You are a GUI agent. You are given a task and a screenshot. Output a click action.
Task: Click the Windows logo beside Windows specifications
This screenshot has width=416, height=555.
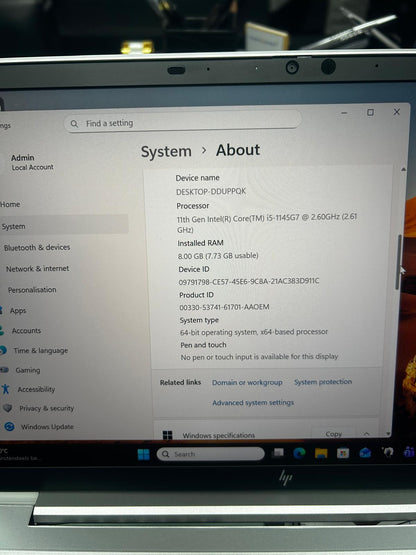(167, 435)
